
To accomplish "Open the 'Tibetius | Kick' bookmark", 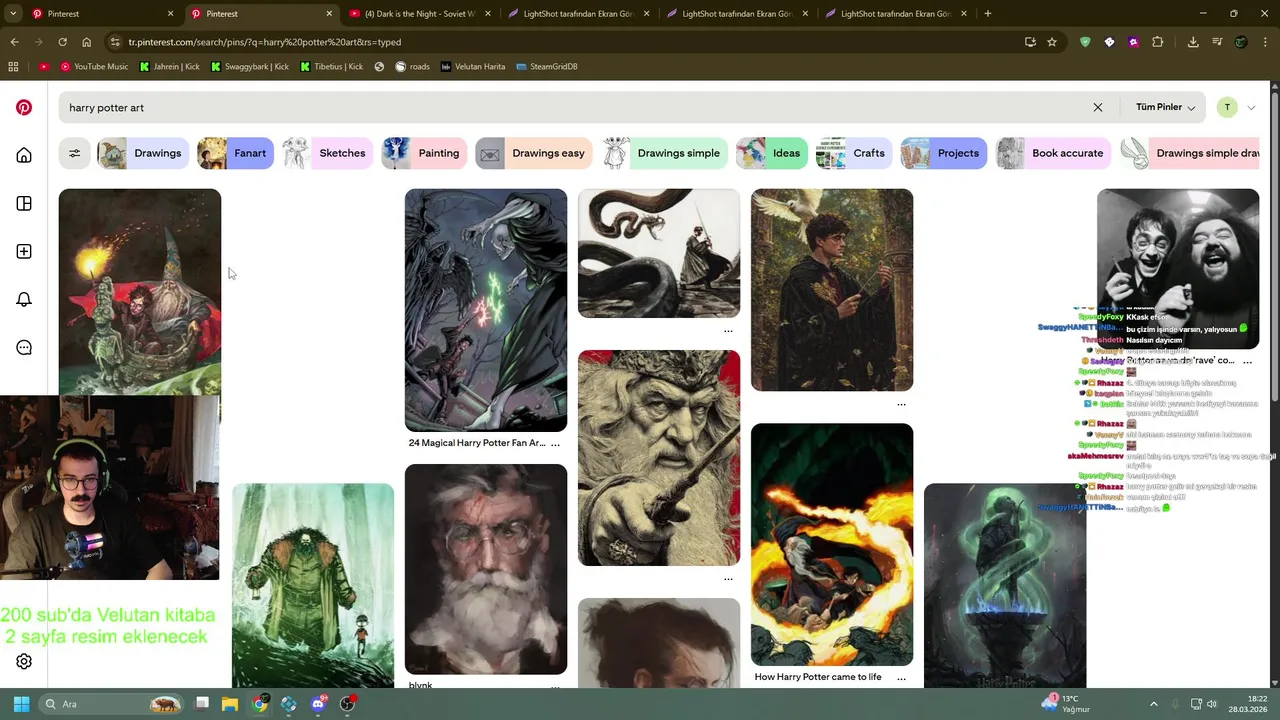I will (331, 66).
